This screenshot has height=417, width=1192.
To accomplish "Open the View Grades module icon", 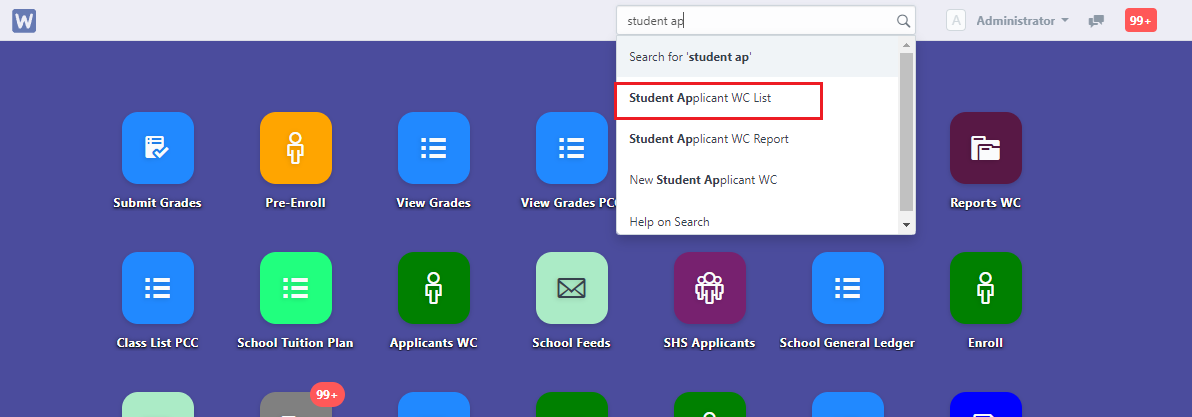I will pyautogui.click(x=433, y=148).
